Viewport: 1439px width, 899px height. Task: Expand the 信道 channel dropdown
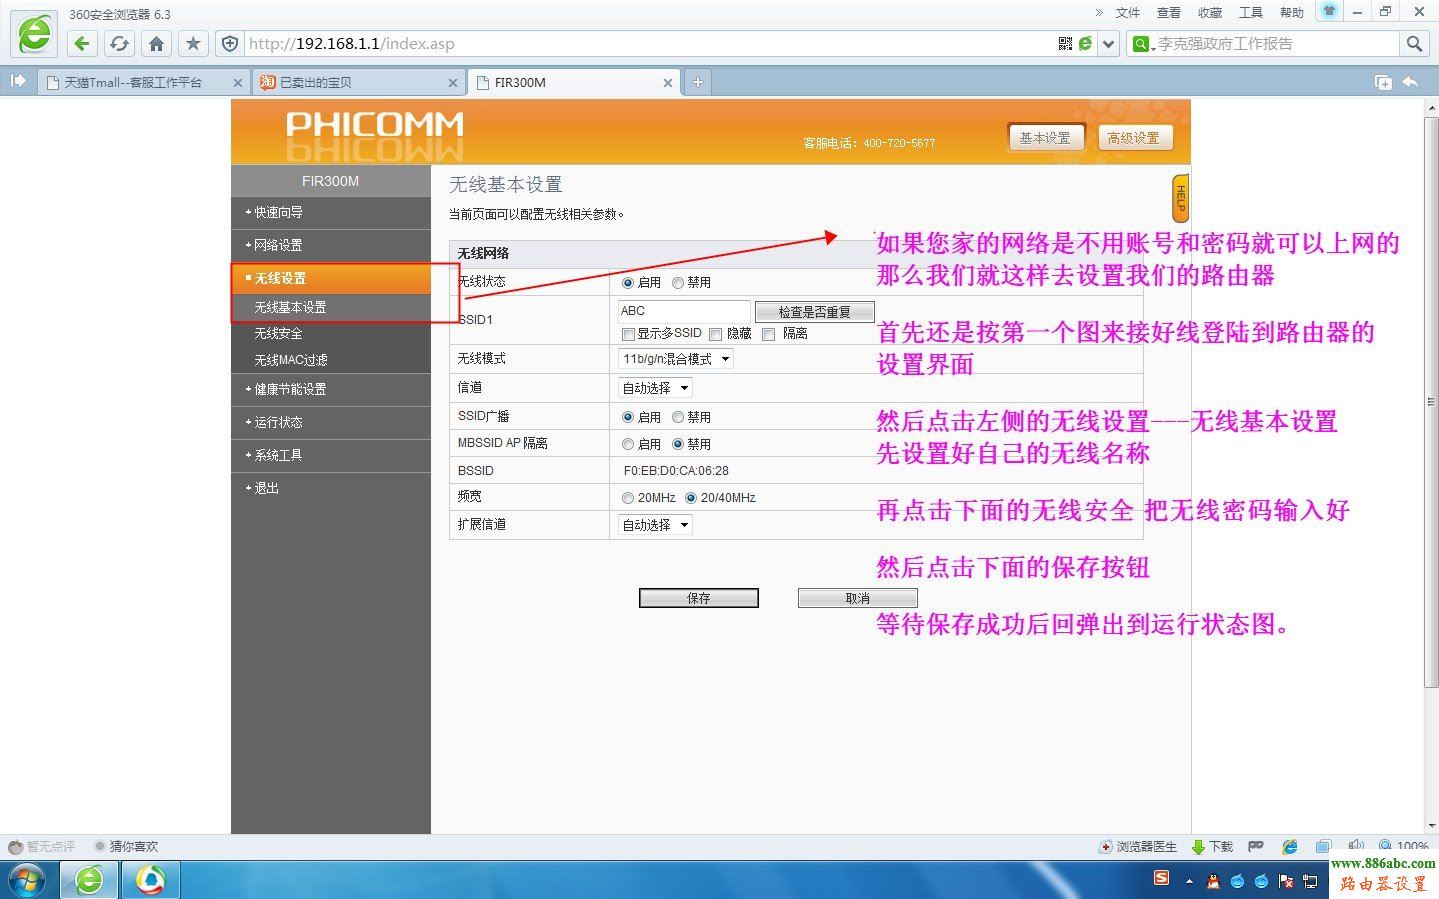(x=655, y=388)
